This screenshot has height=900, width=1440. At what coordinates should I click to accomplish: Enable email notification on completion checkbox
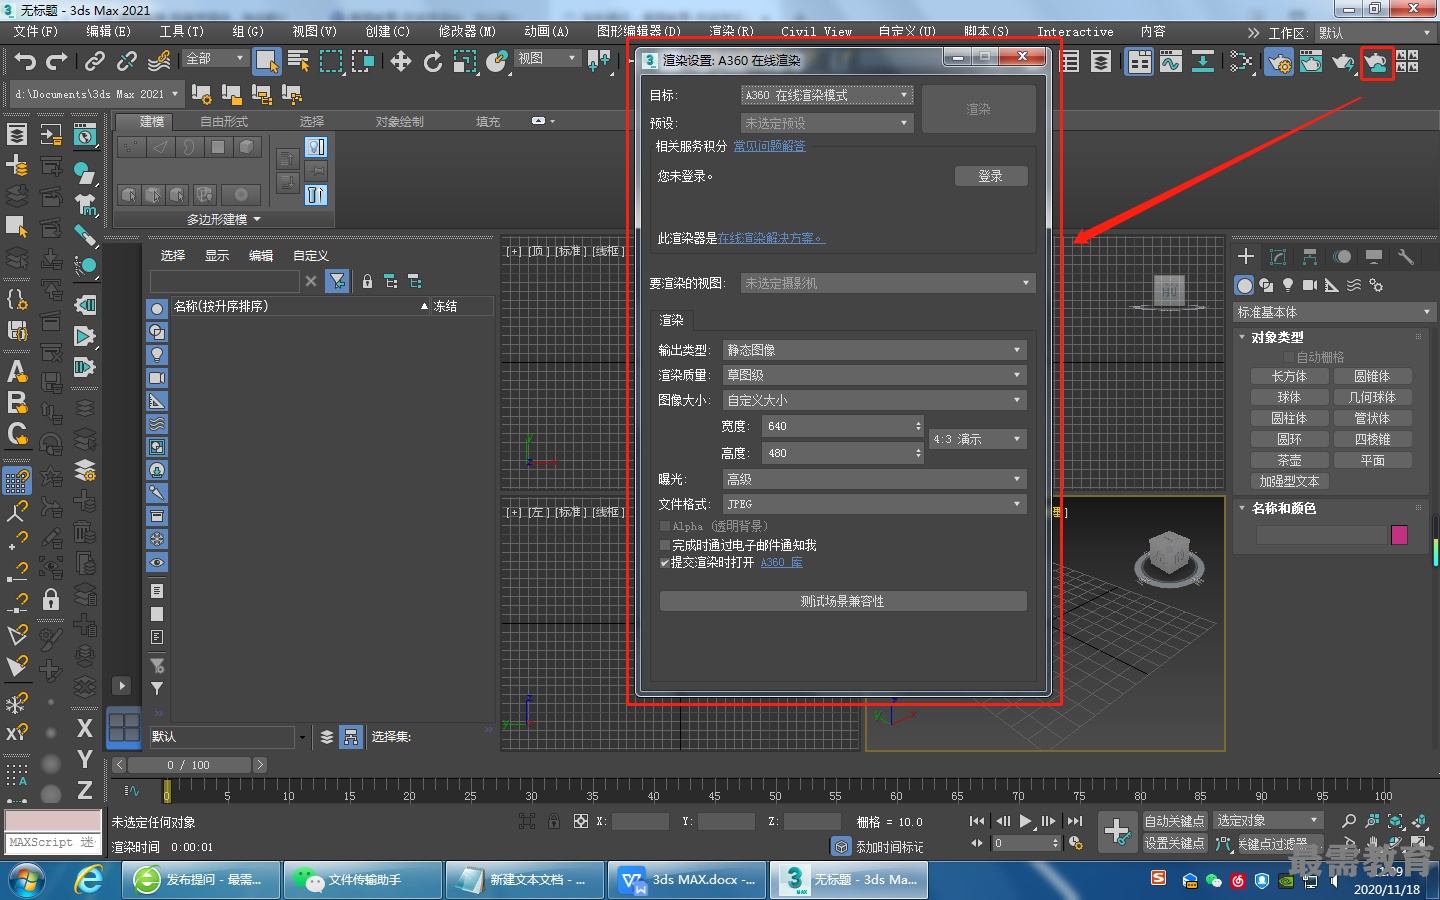coord(665,545)
